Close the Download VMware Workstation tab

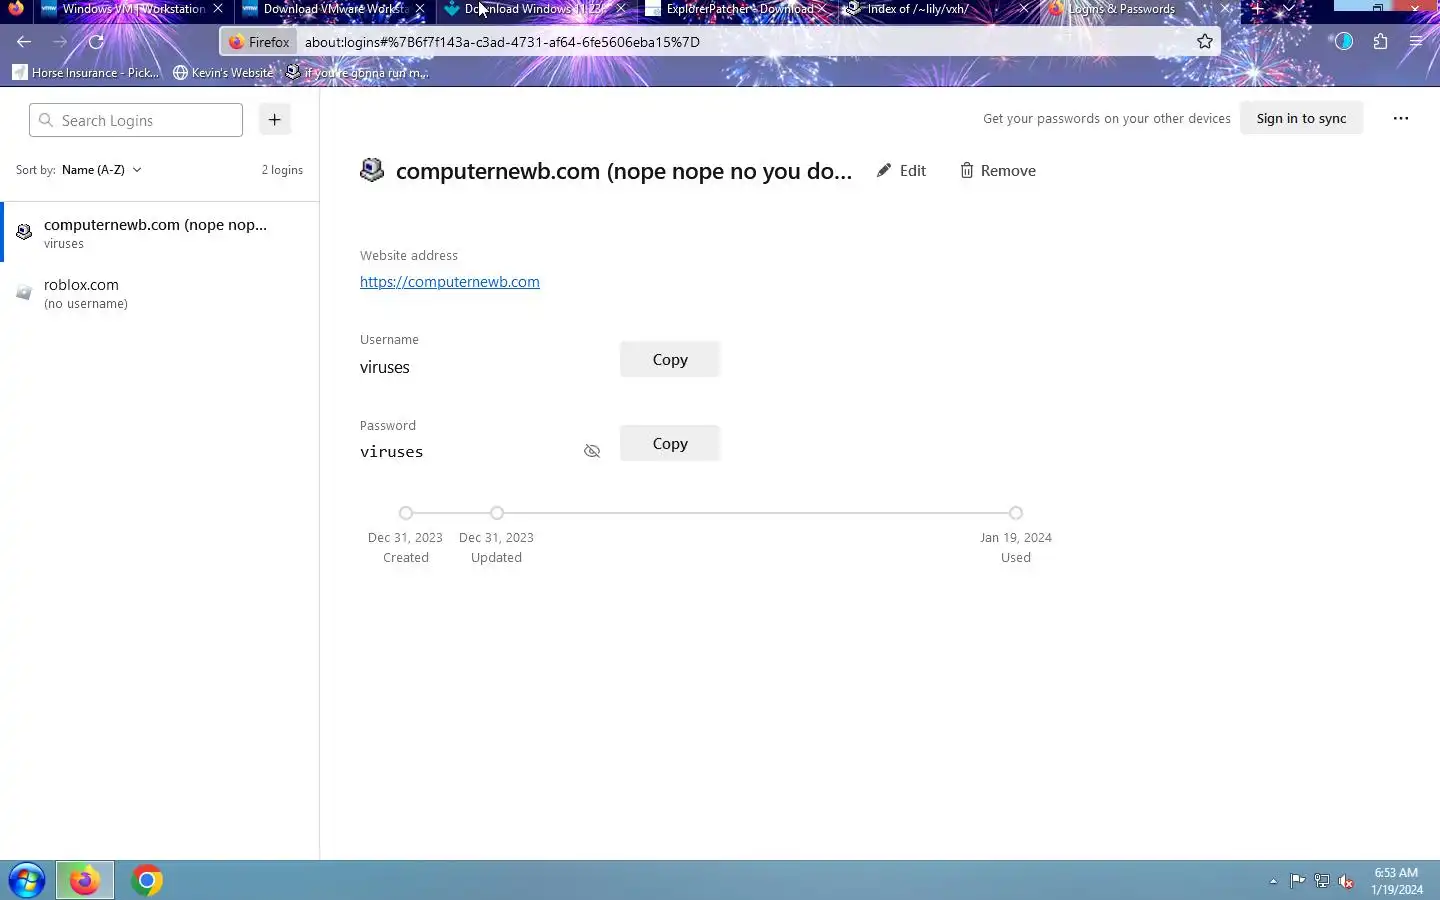420,9
